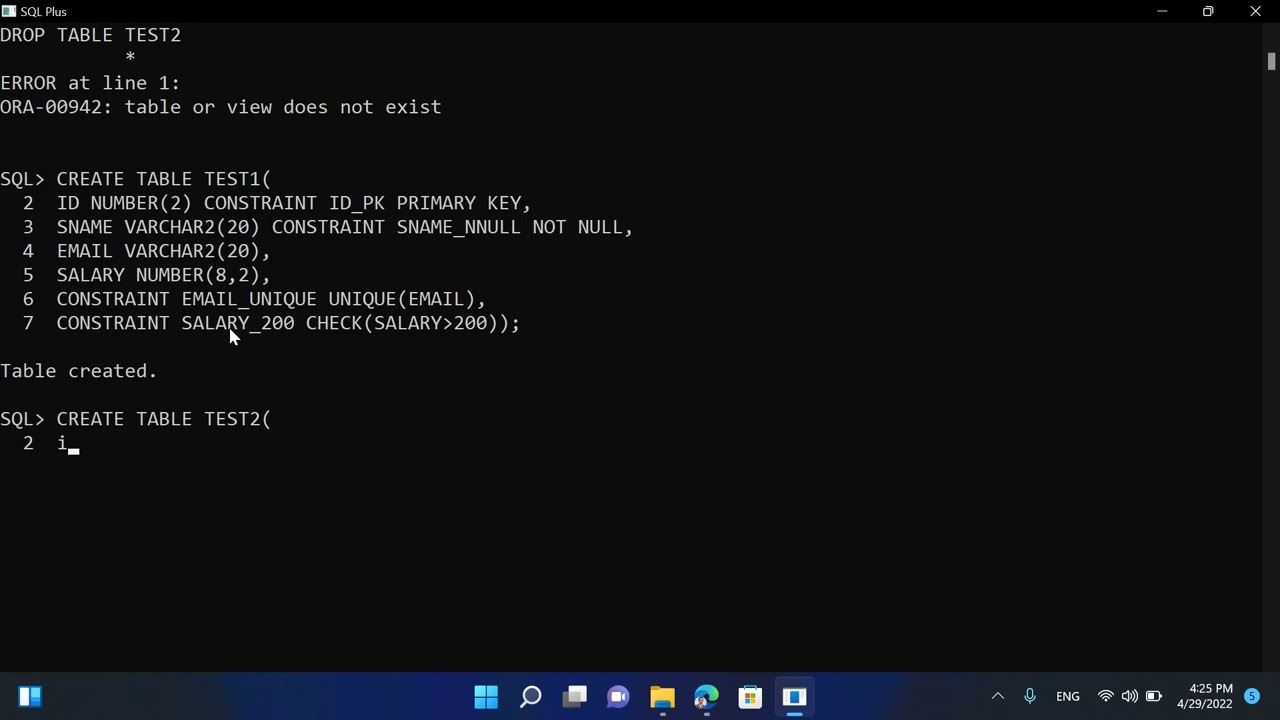Open the notifications badge showing 5
Image resolution: width=1280 pixels, height=720 pixels.
point(1251,696)
